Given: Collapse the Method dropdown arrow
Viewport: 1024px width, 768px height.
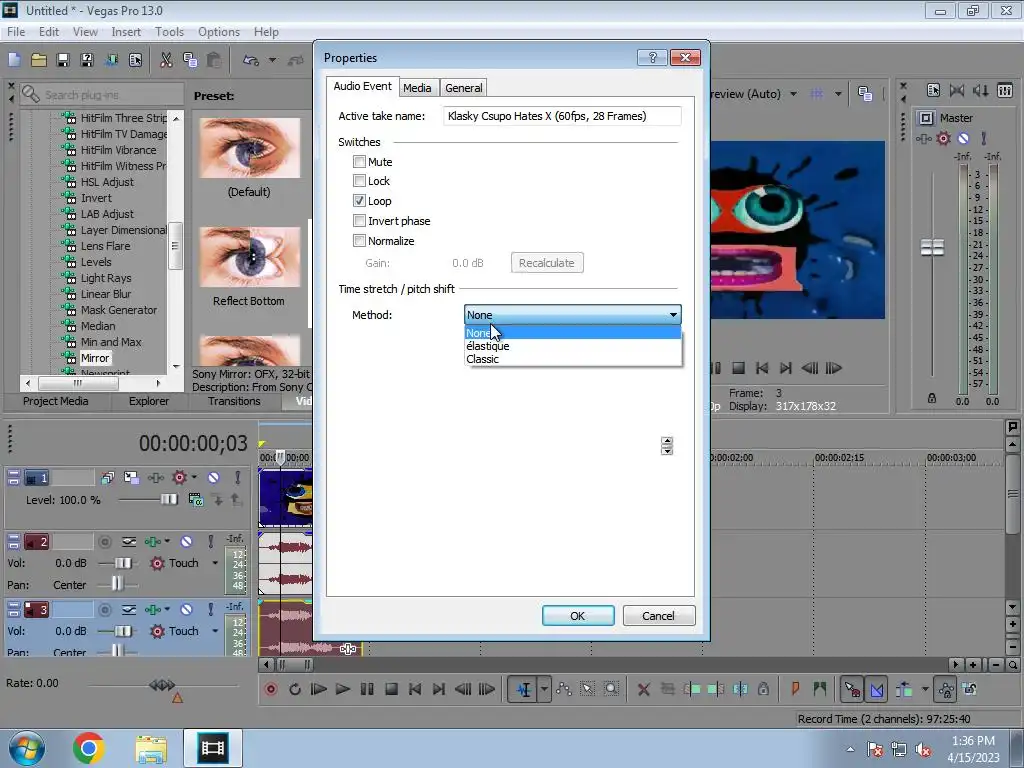Looking at the screenshot, I should click(673, 315).
